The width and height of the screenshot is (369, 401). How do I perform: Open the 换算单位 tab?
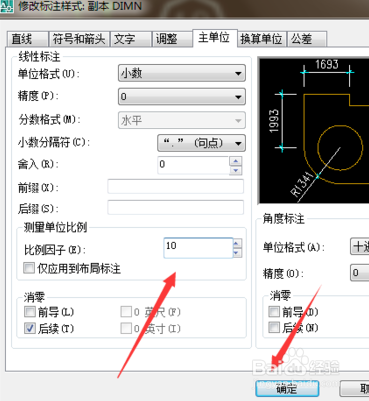pos(262,39)
